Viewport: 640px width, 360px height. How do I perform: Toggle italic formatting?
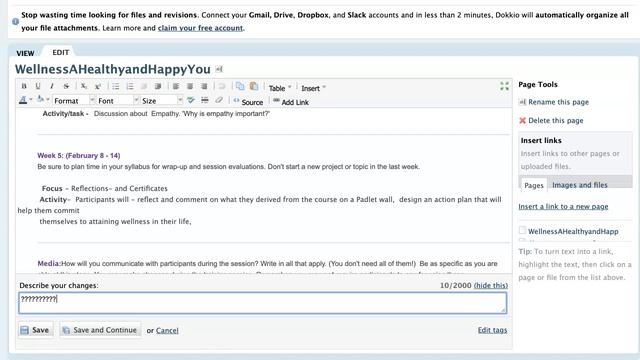coord(52,86)
